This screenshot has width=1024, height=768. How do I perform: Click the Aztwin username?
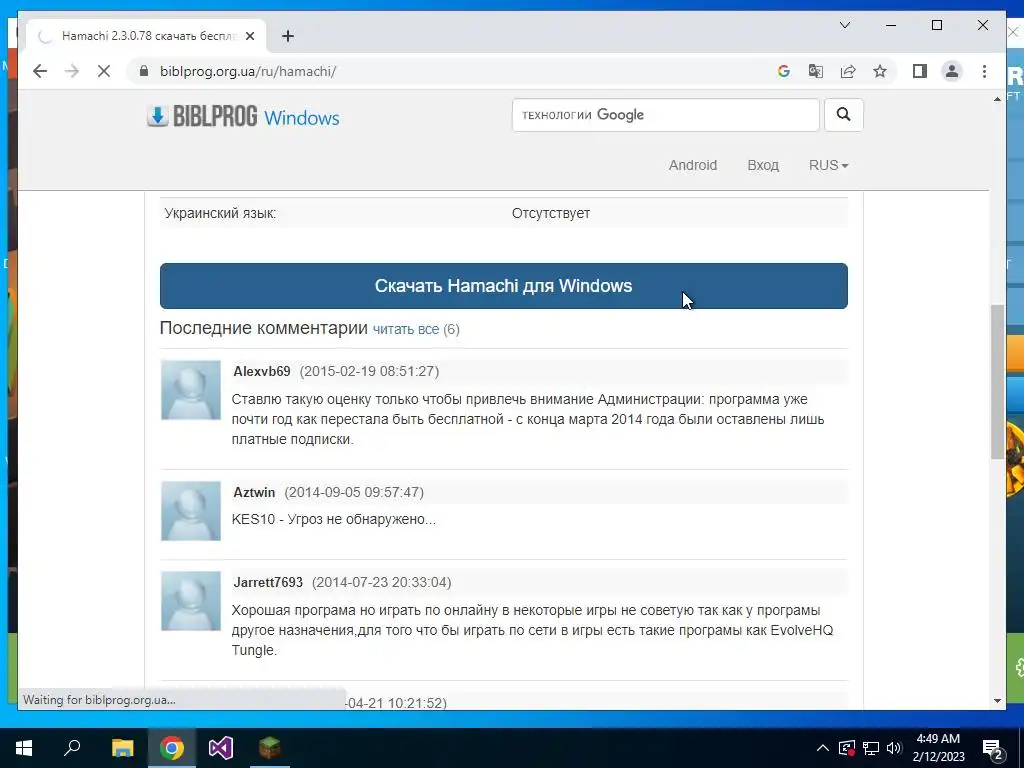(254, 492)
